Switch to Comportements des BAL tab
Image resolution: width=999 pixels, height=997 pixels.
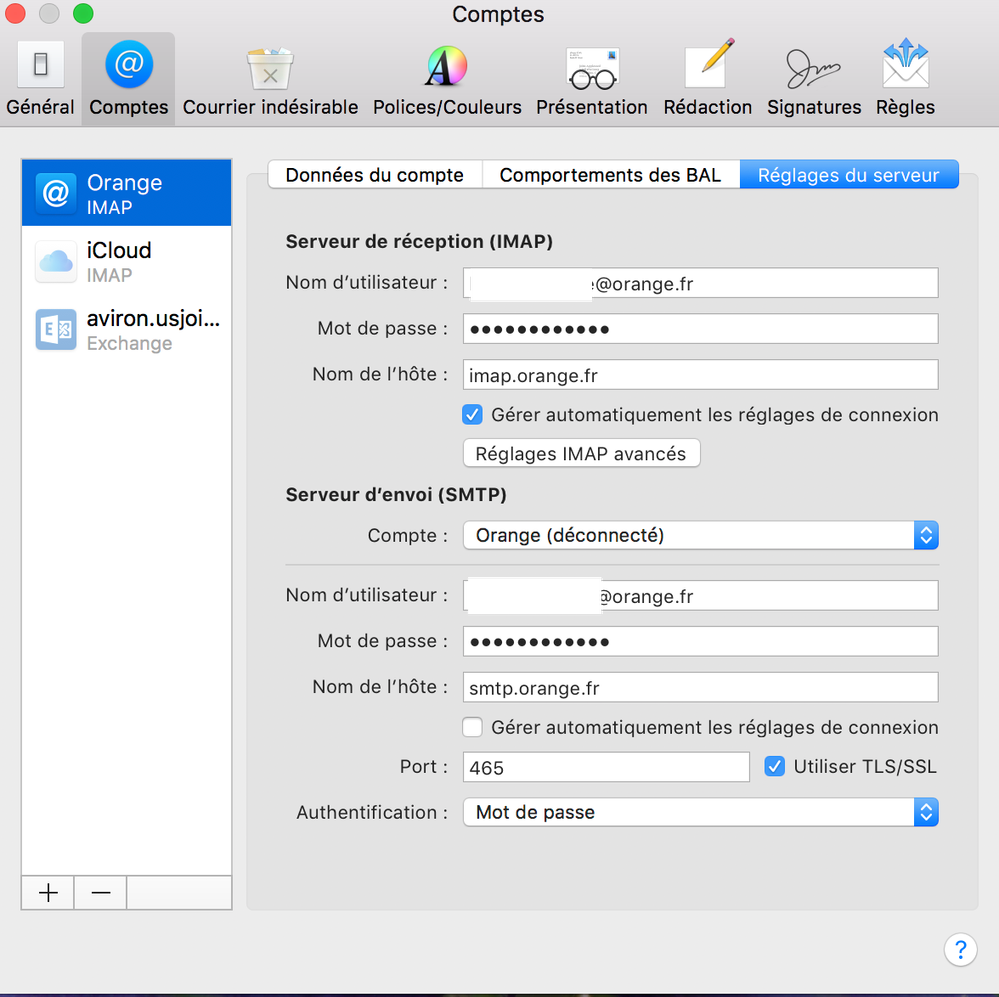[610, 175]
